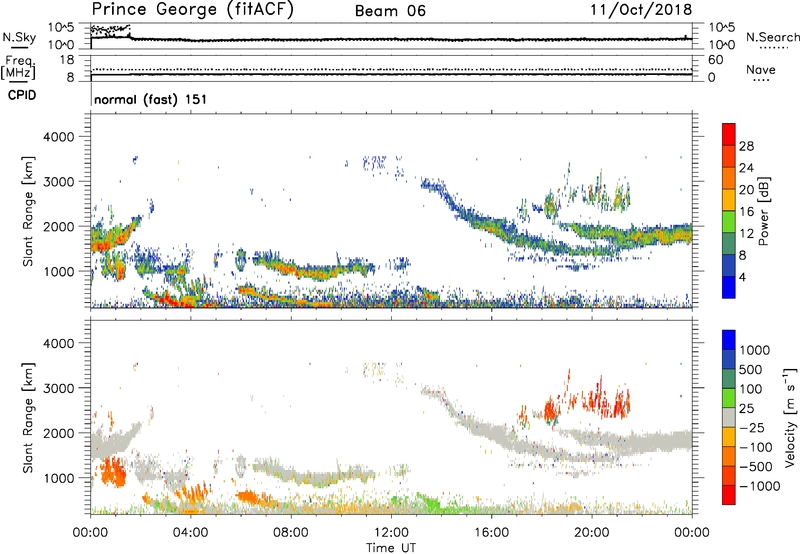The width and height of the screenshot is (800, 554).
Task: Click the '16' value on Power colorbar
Action: point(746,212)
